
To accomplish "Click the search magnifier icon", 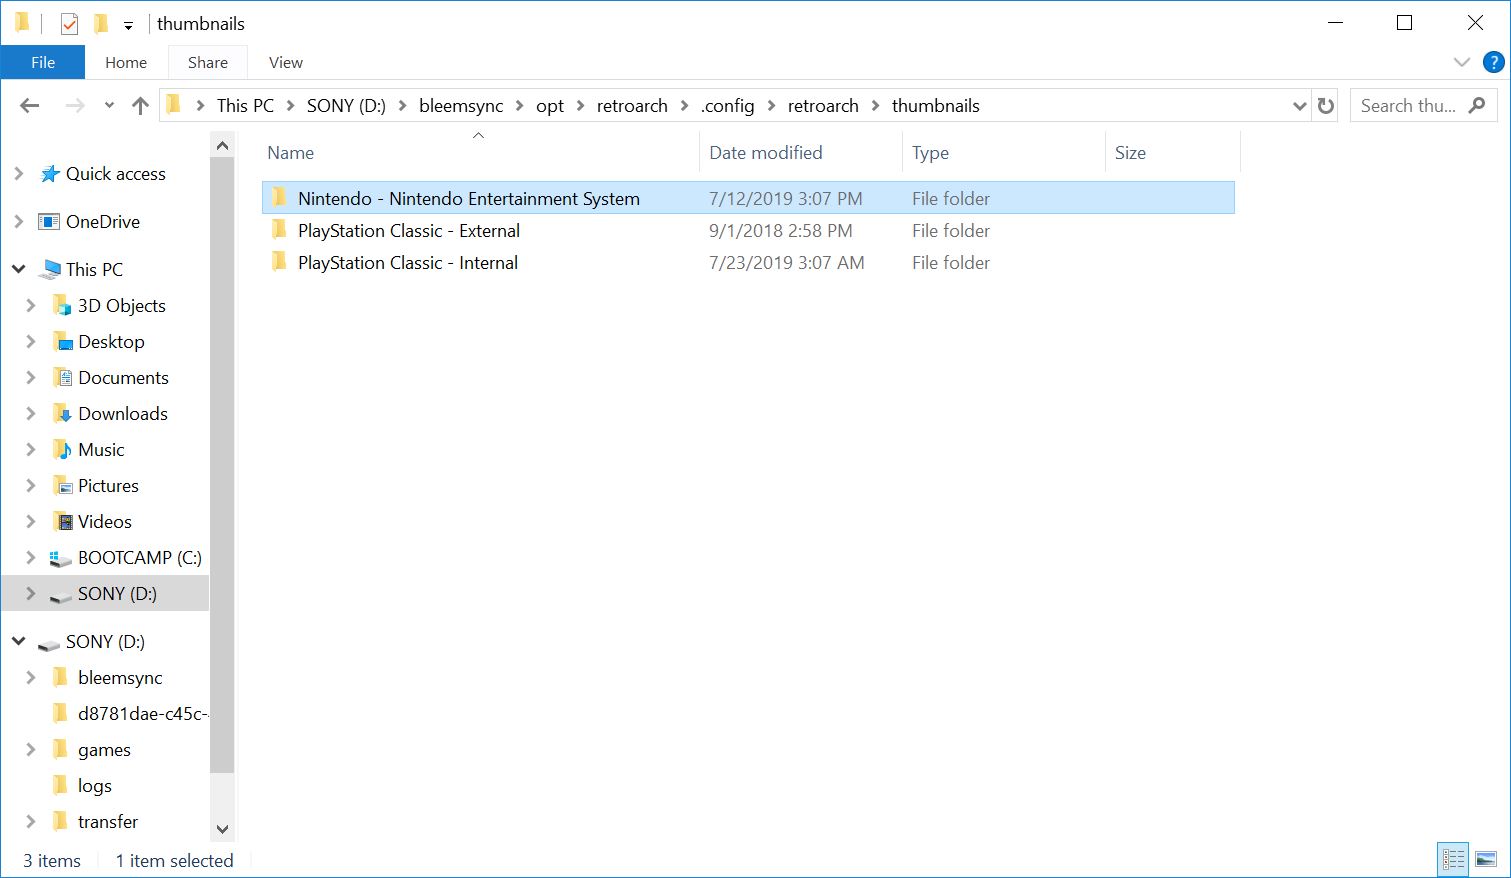I will 1477,105.
